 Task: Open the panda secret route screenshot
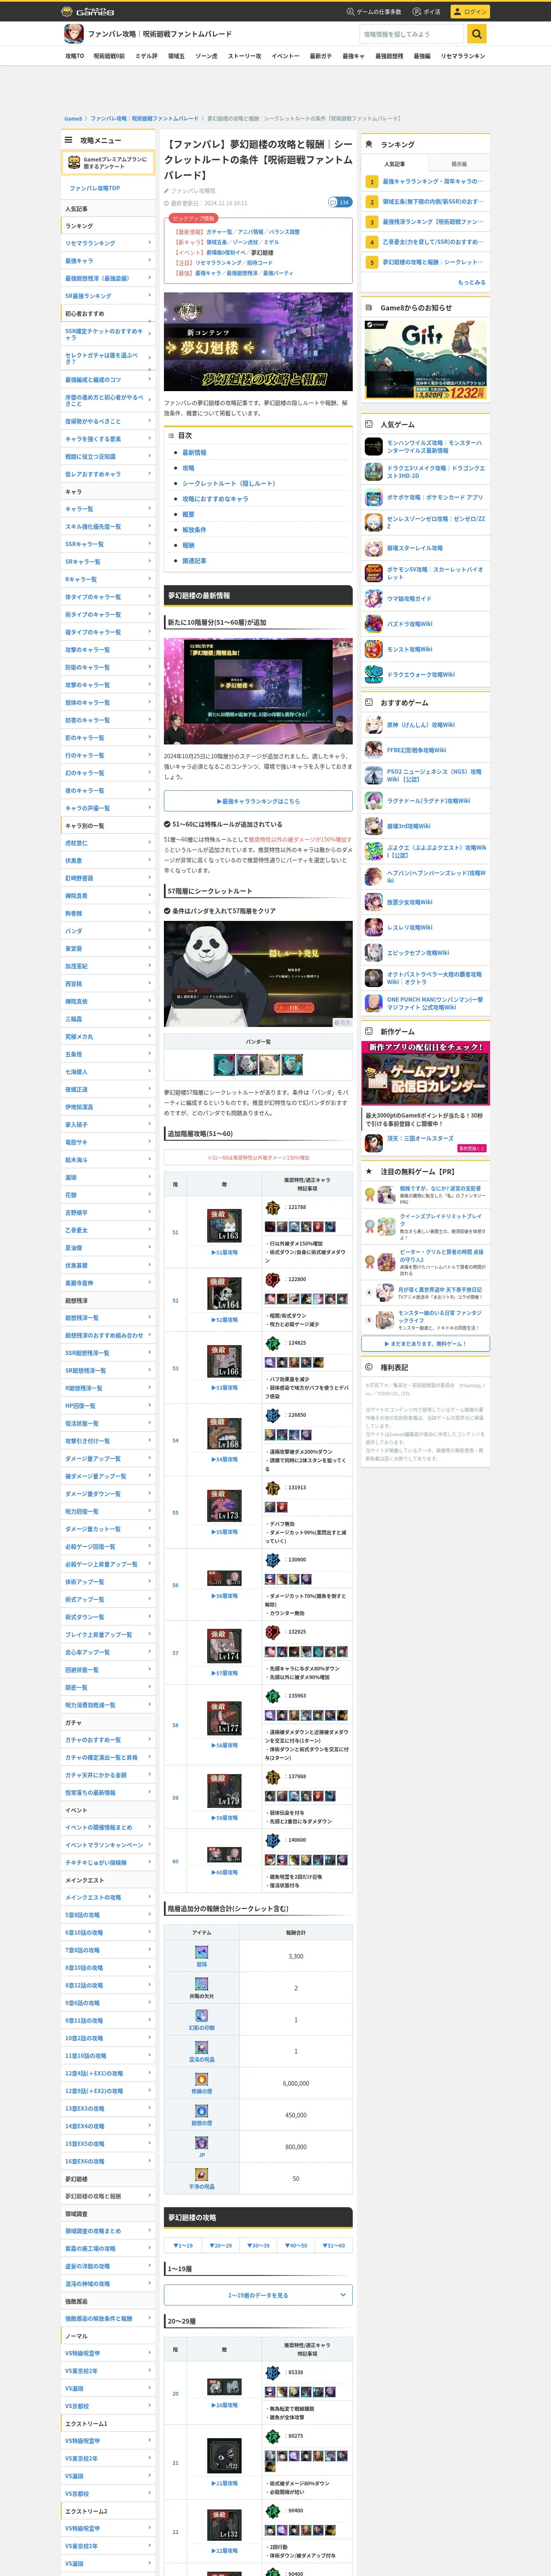point(258,974)
